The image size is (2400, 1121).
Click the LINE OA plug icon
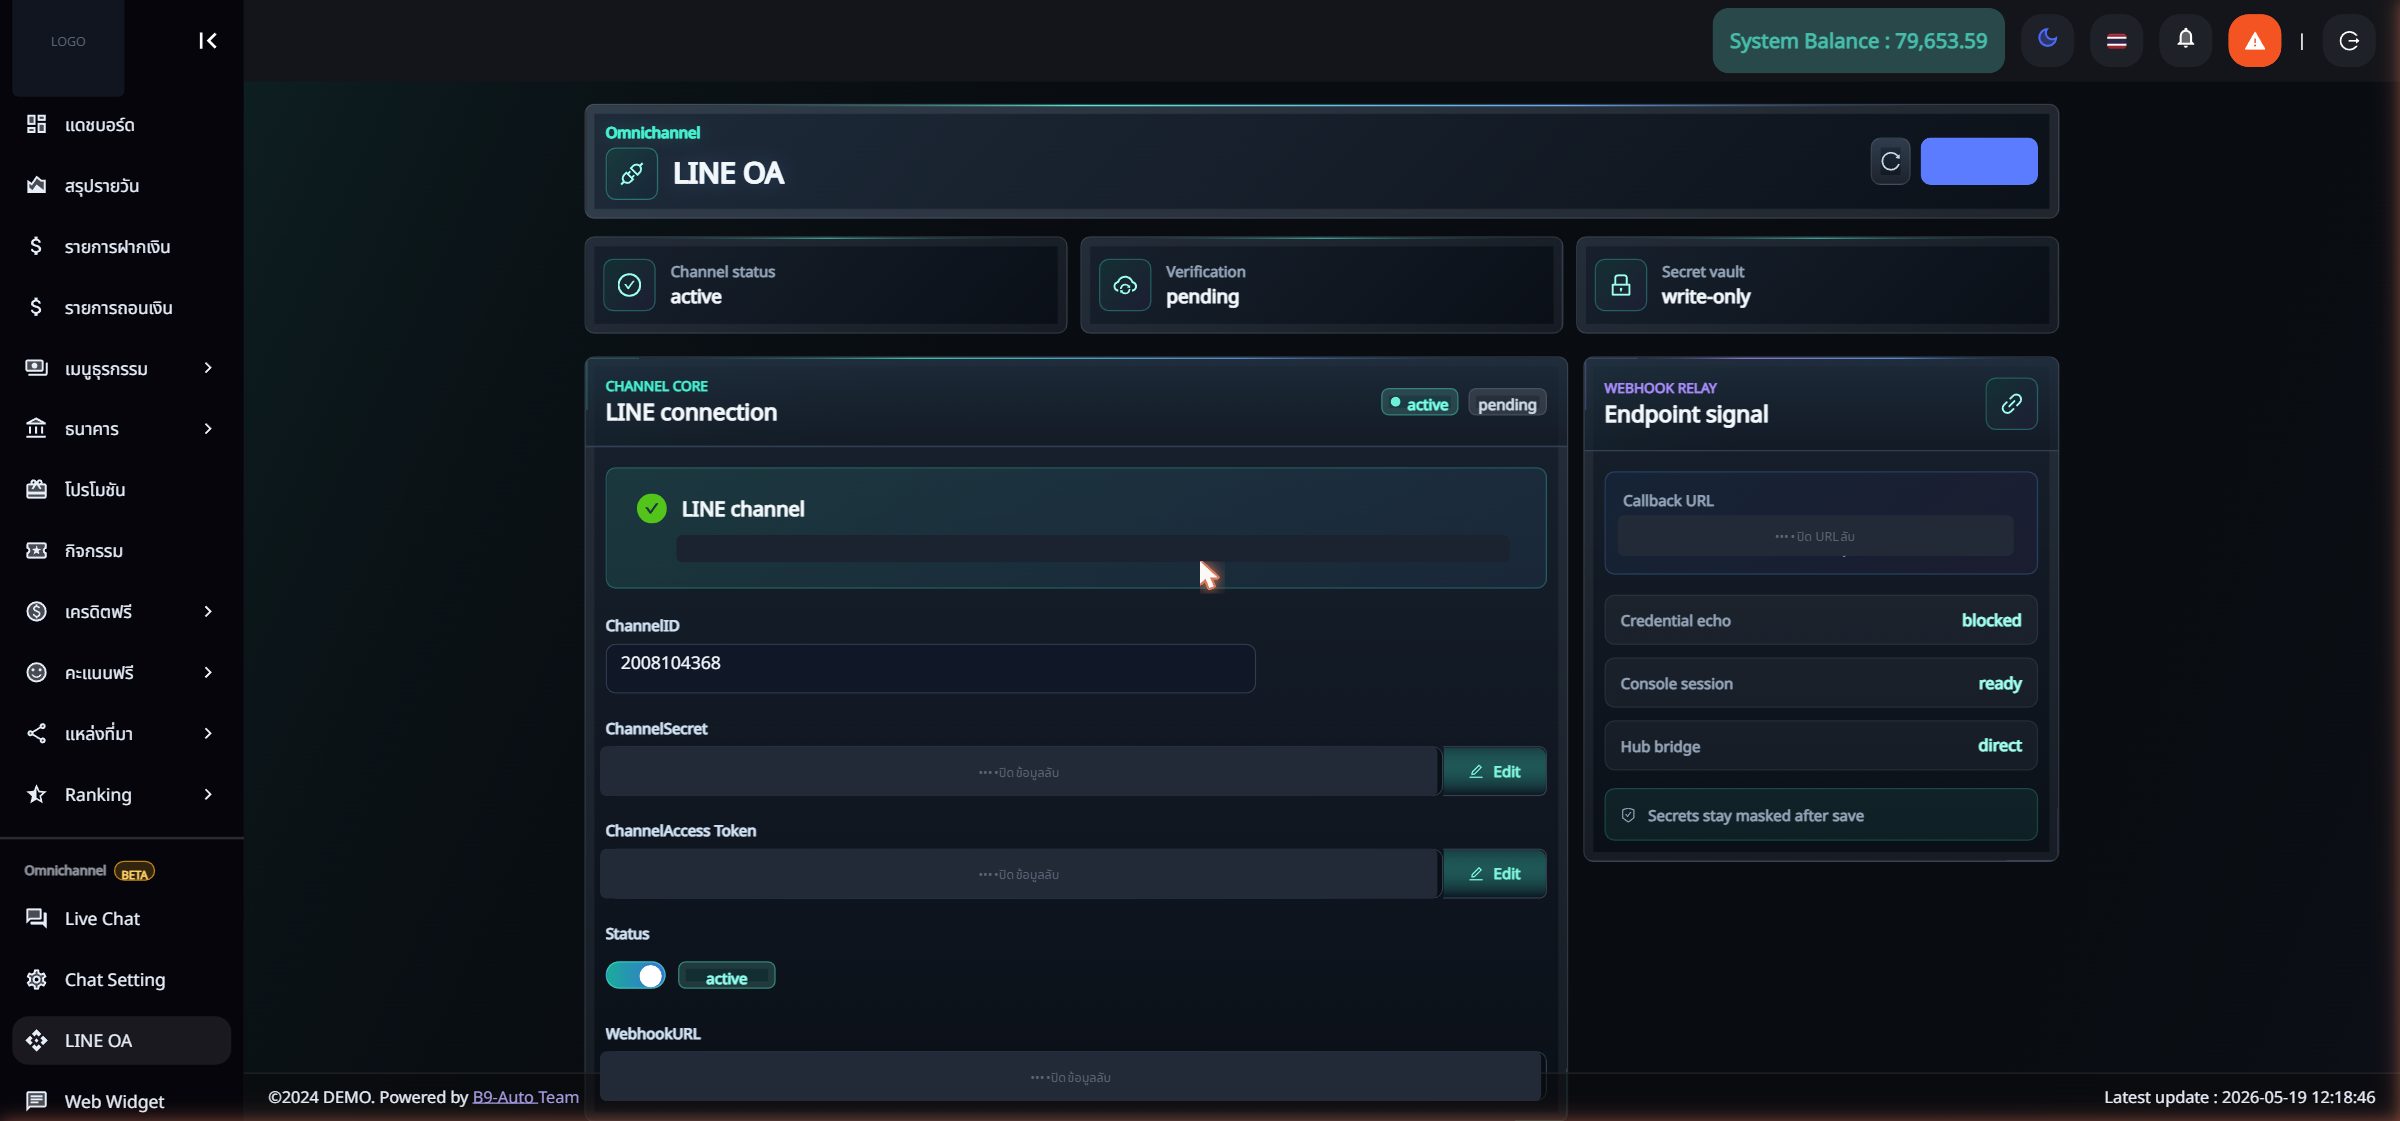(x=631, y=174)
